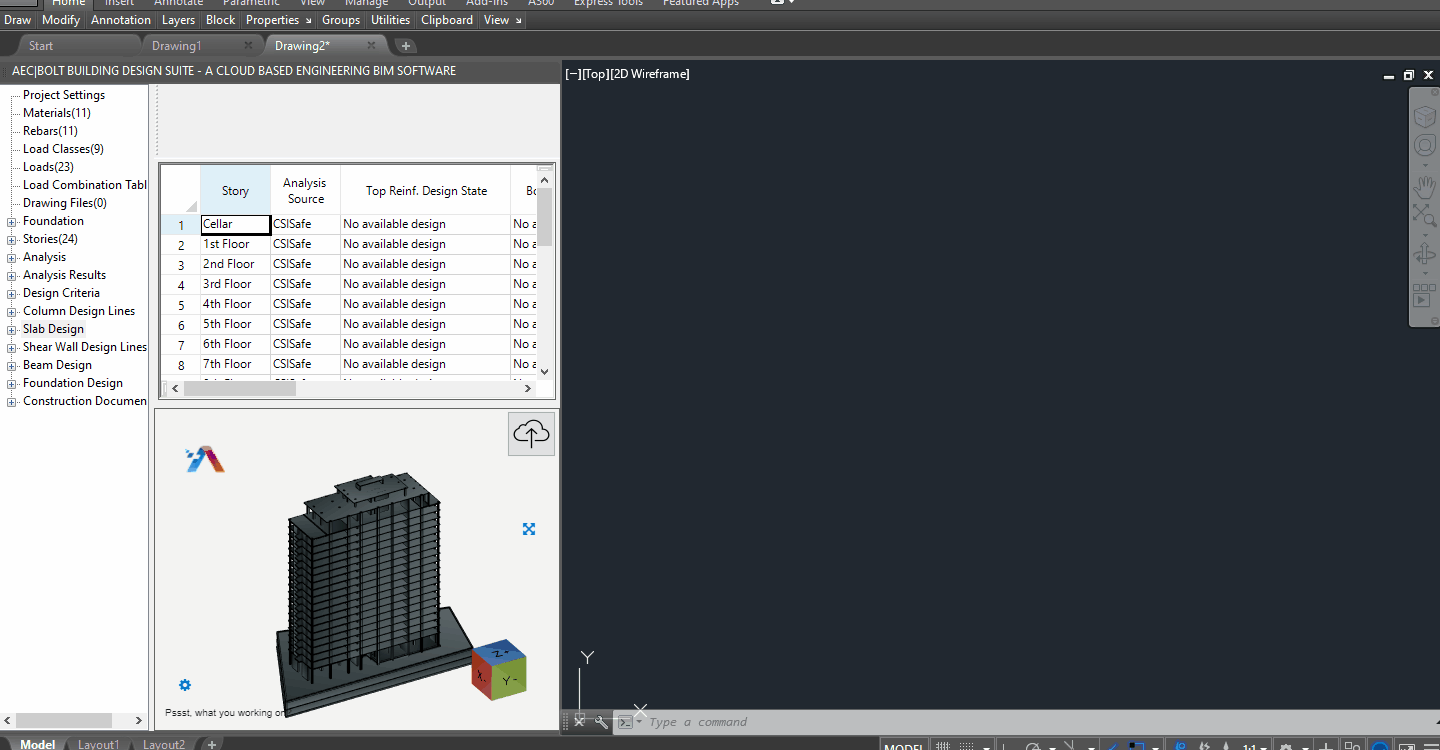Screen dimensions: 1440x750
Task: Toggle snap mode dotted grid icon
Action: tap(969, 745)
